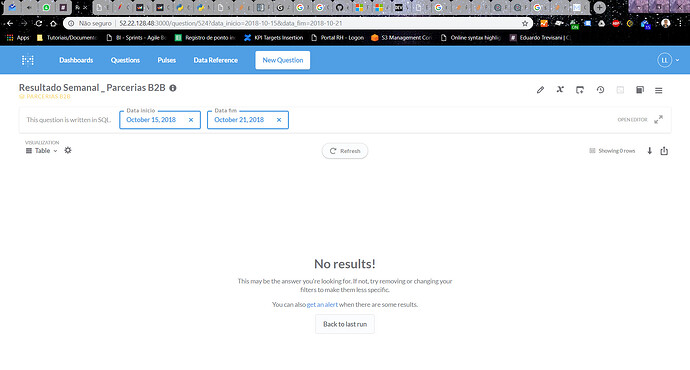Open Questions in the navigation bar
The width and height of the screenshot is (690, 370).
coord(125,60)
